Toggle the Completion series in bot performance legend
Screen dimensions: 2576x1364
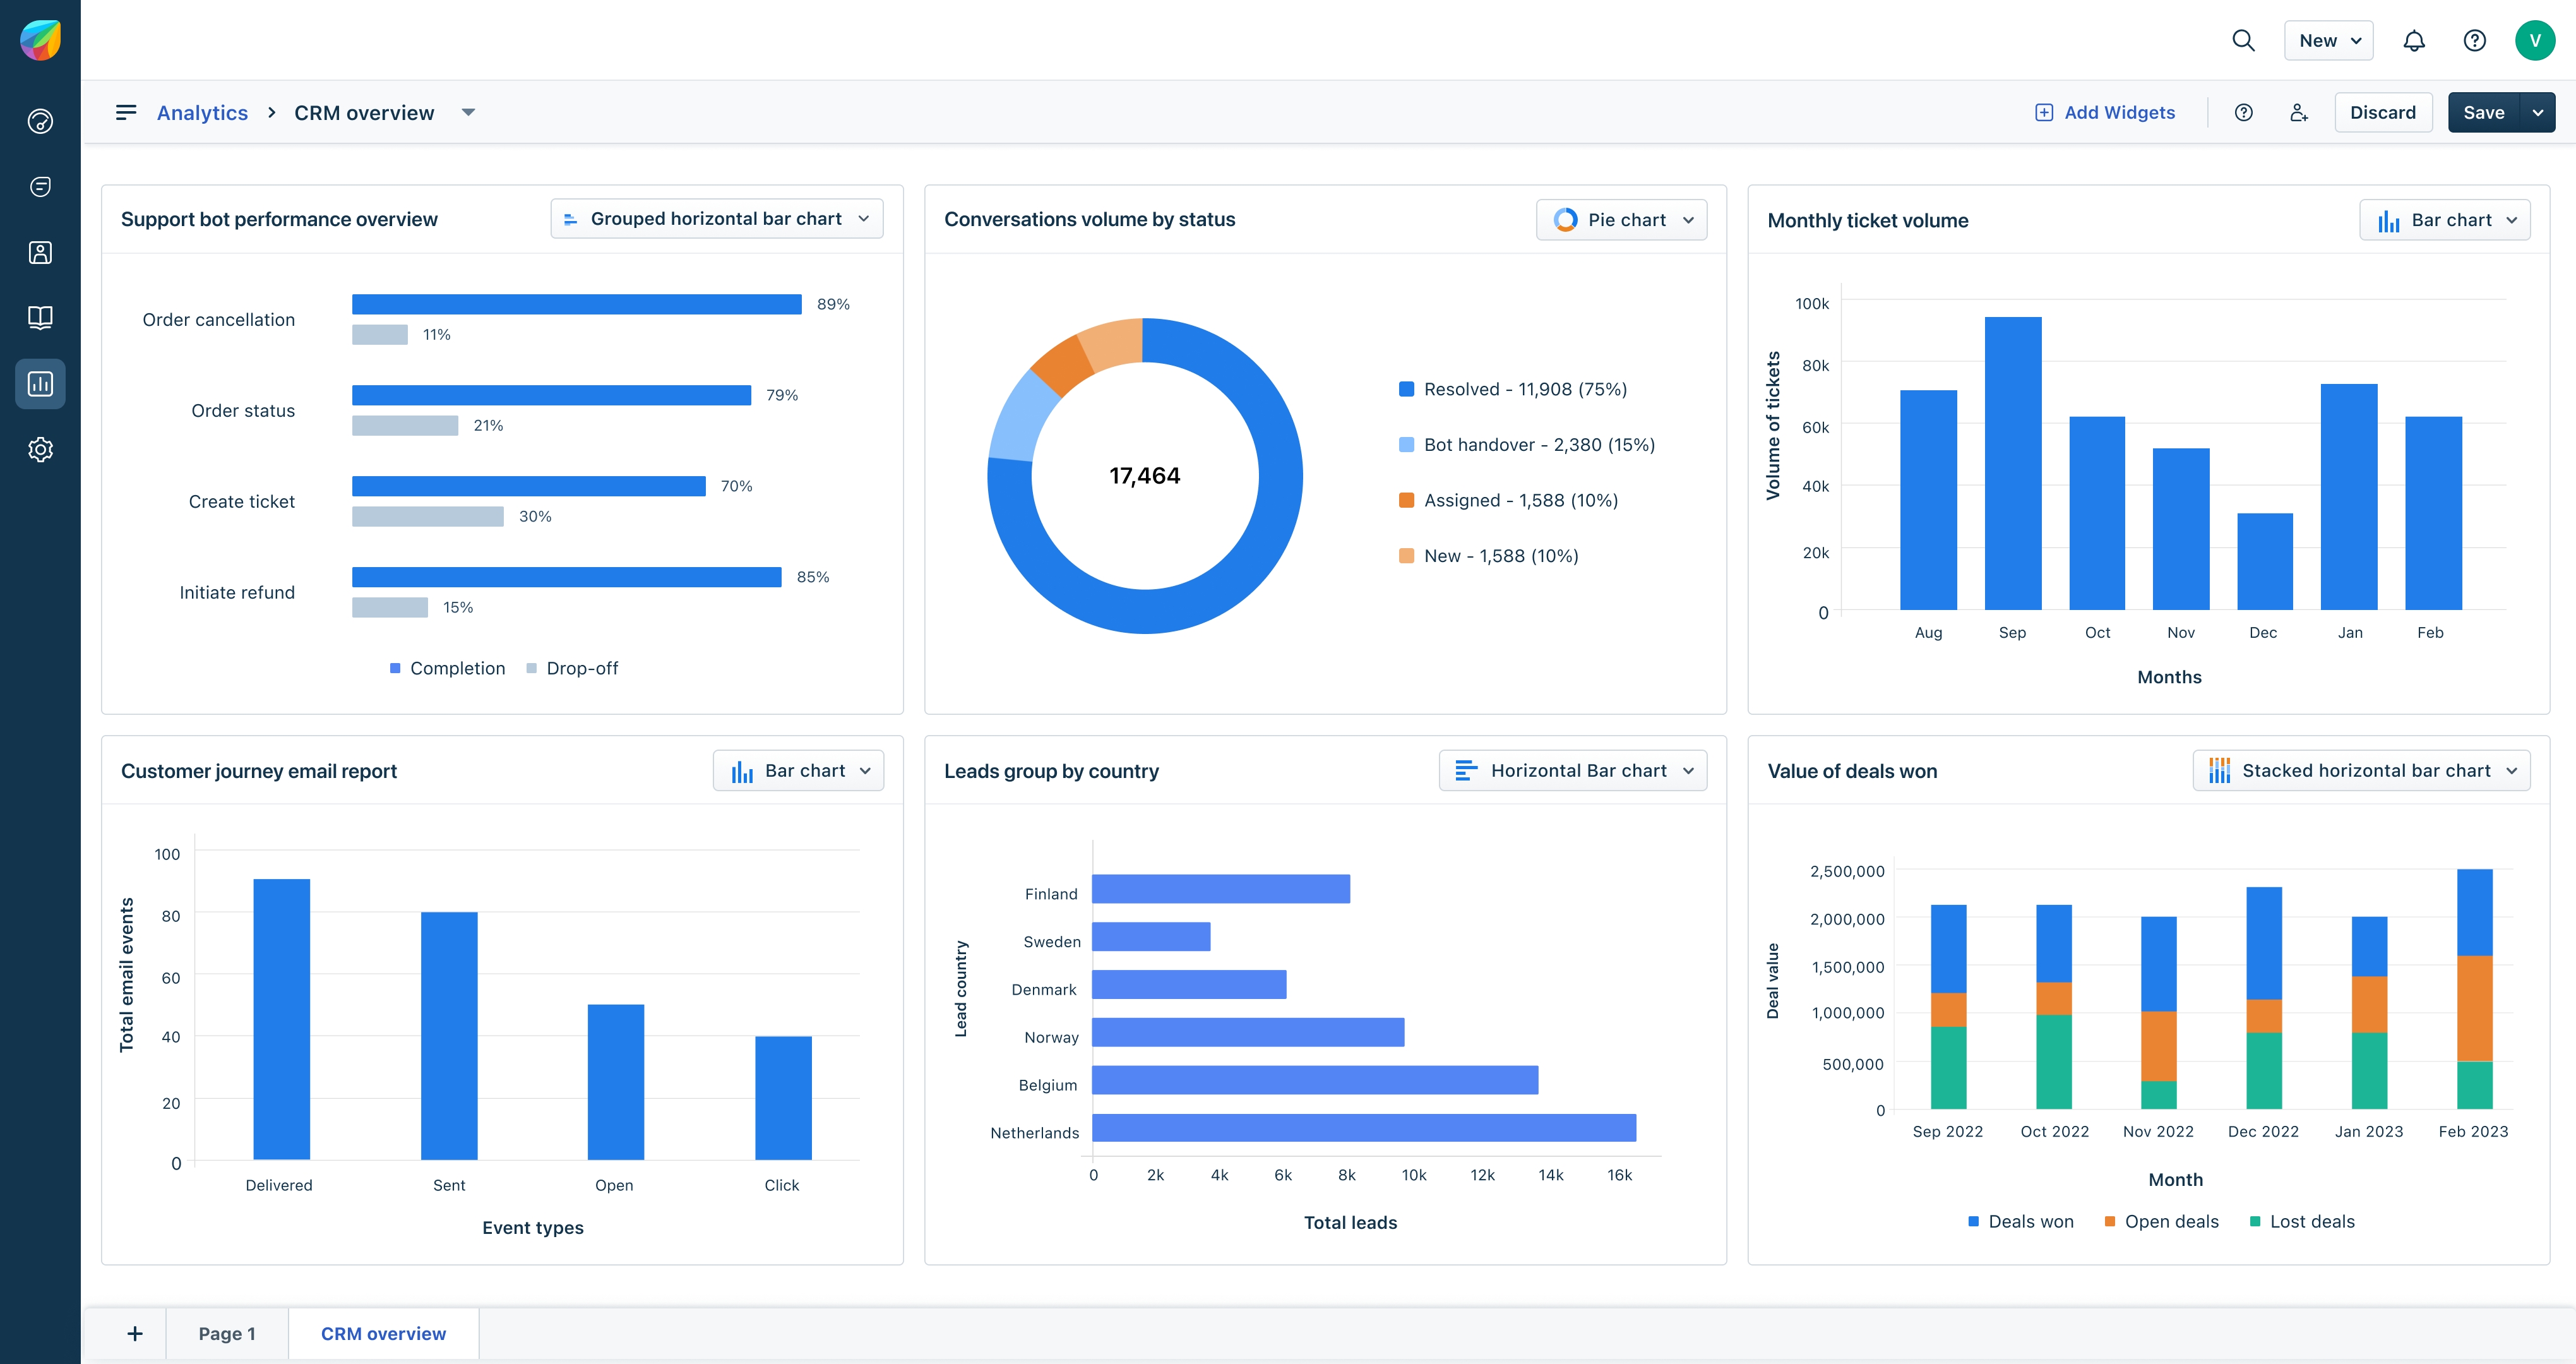click(x=448, y=668)
